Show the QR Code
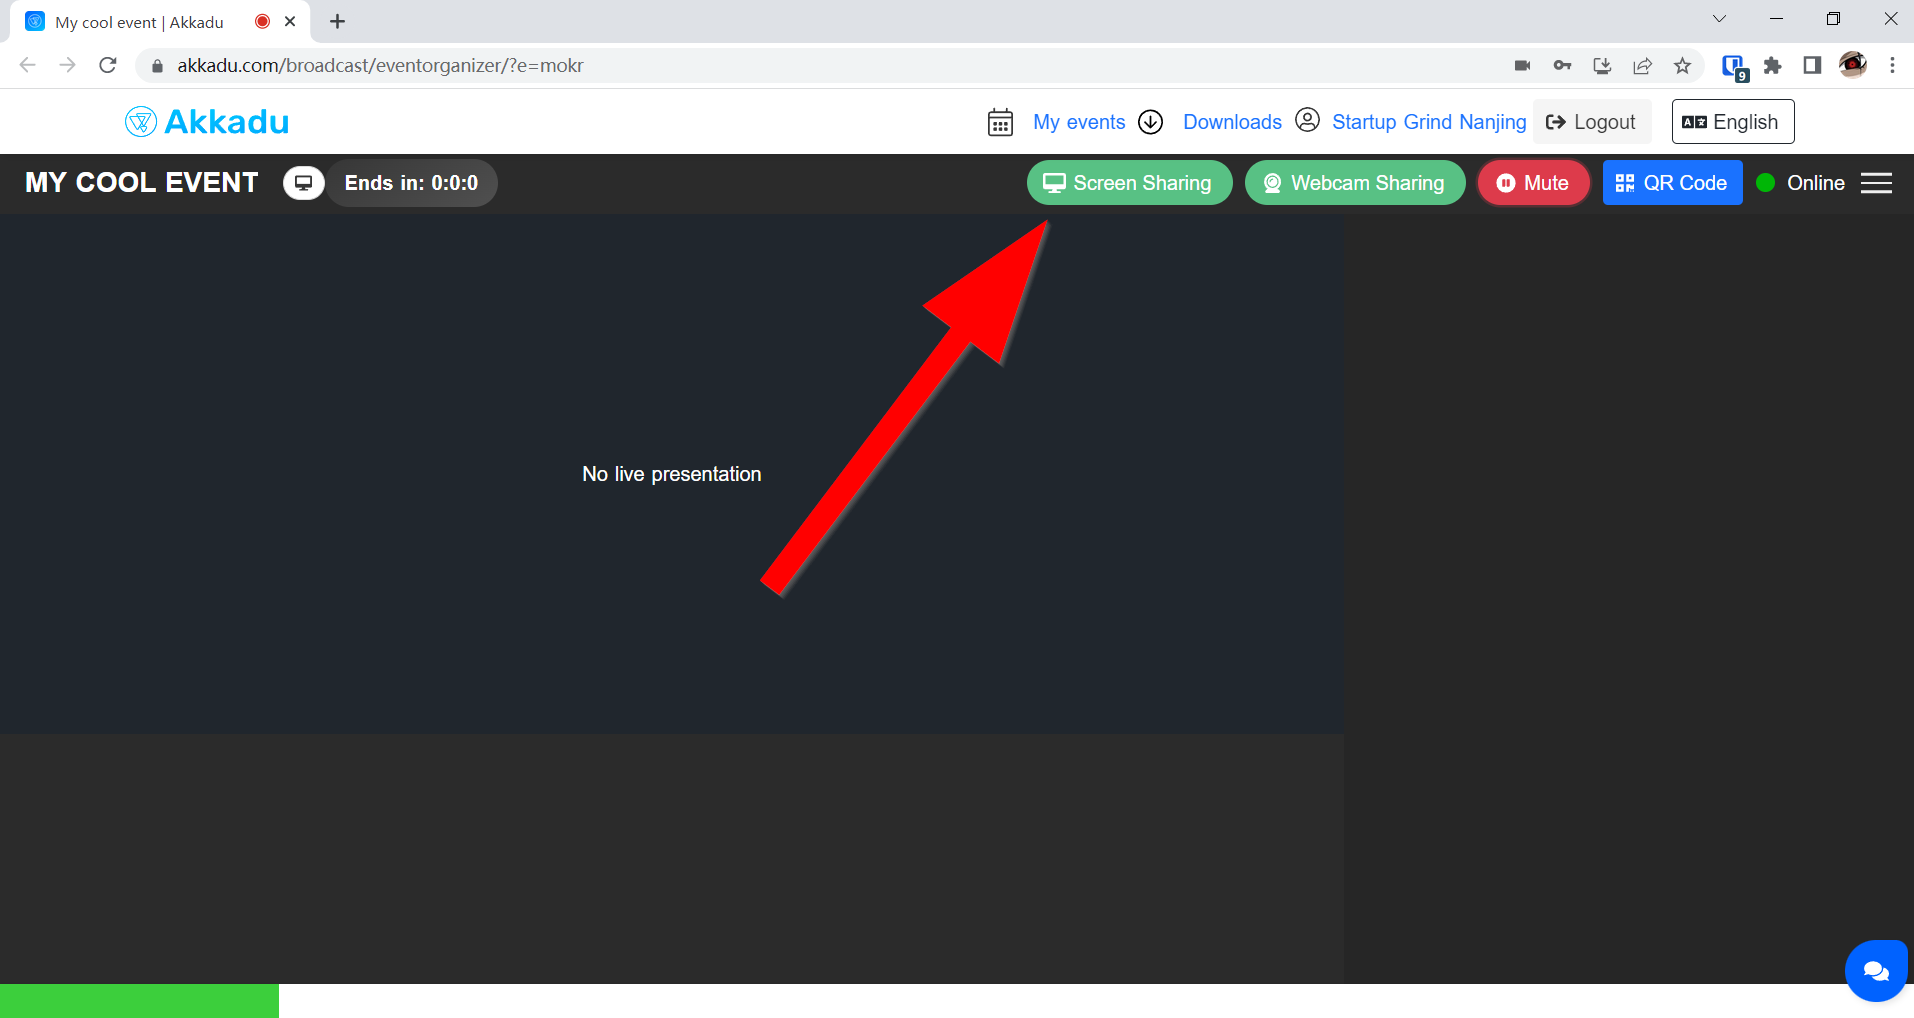This screenshot has width=1914, height=1018. pos(1672,183)
